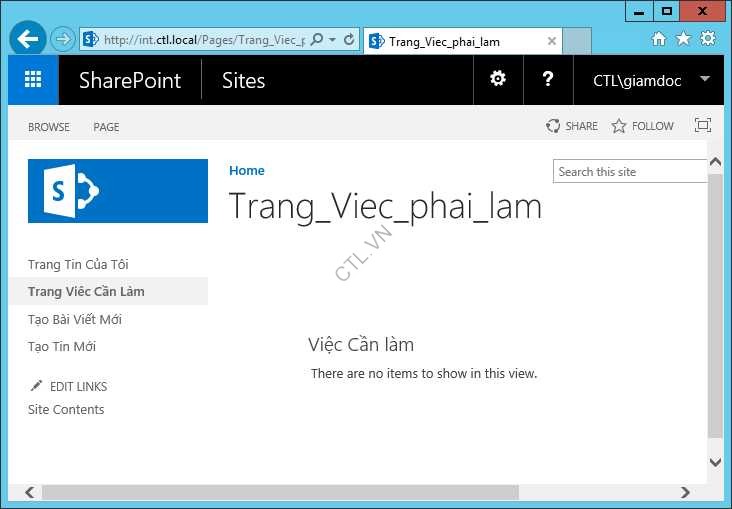Toggle the Focus on Content icon

point(703,126)
